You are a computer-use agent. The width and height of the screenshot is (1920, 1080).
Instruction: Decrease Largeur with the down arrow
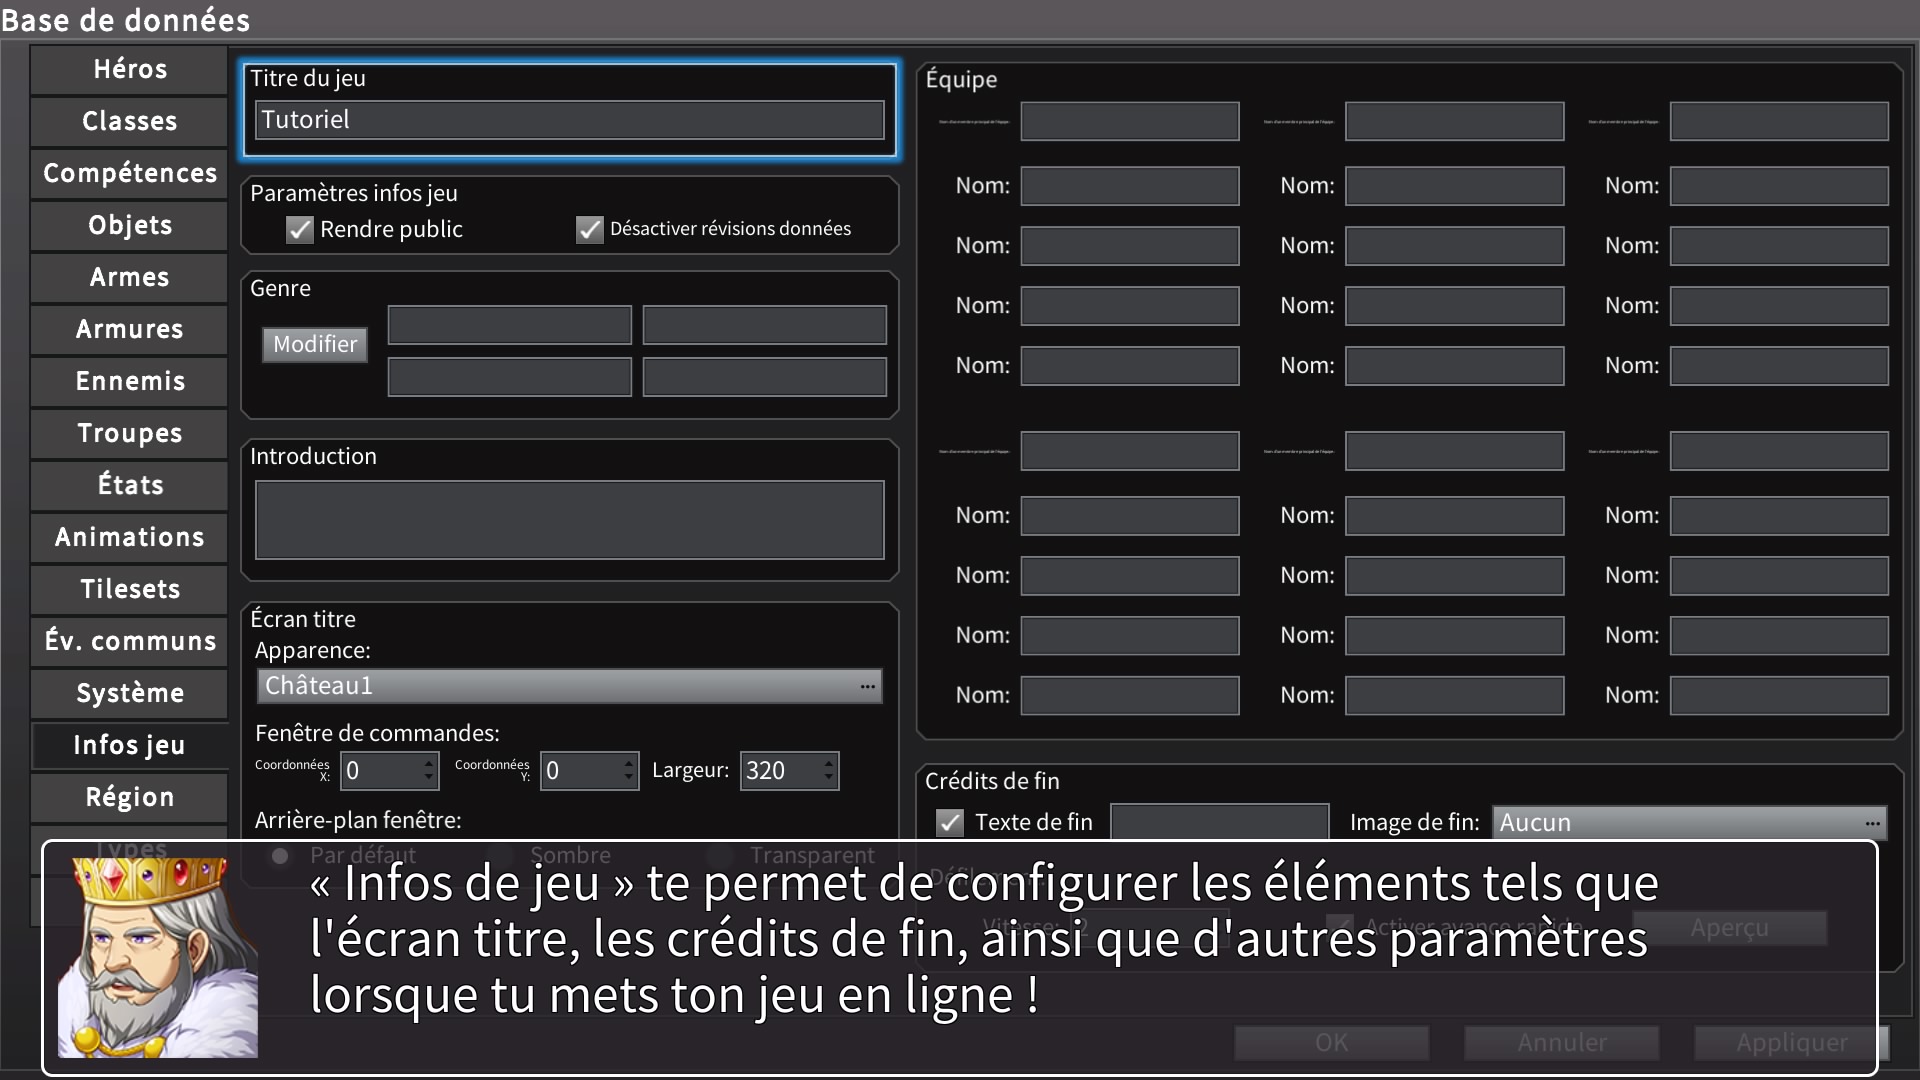[829, 779]
